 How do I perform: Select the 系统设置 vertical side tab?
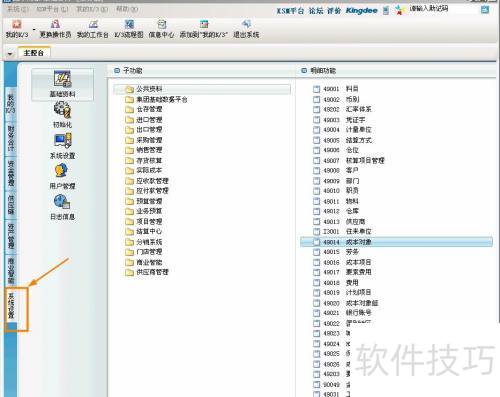11,306
